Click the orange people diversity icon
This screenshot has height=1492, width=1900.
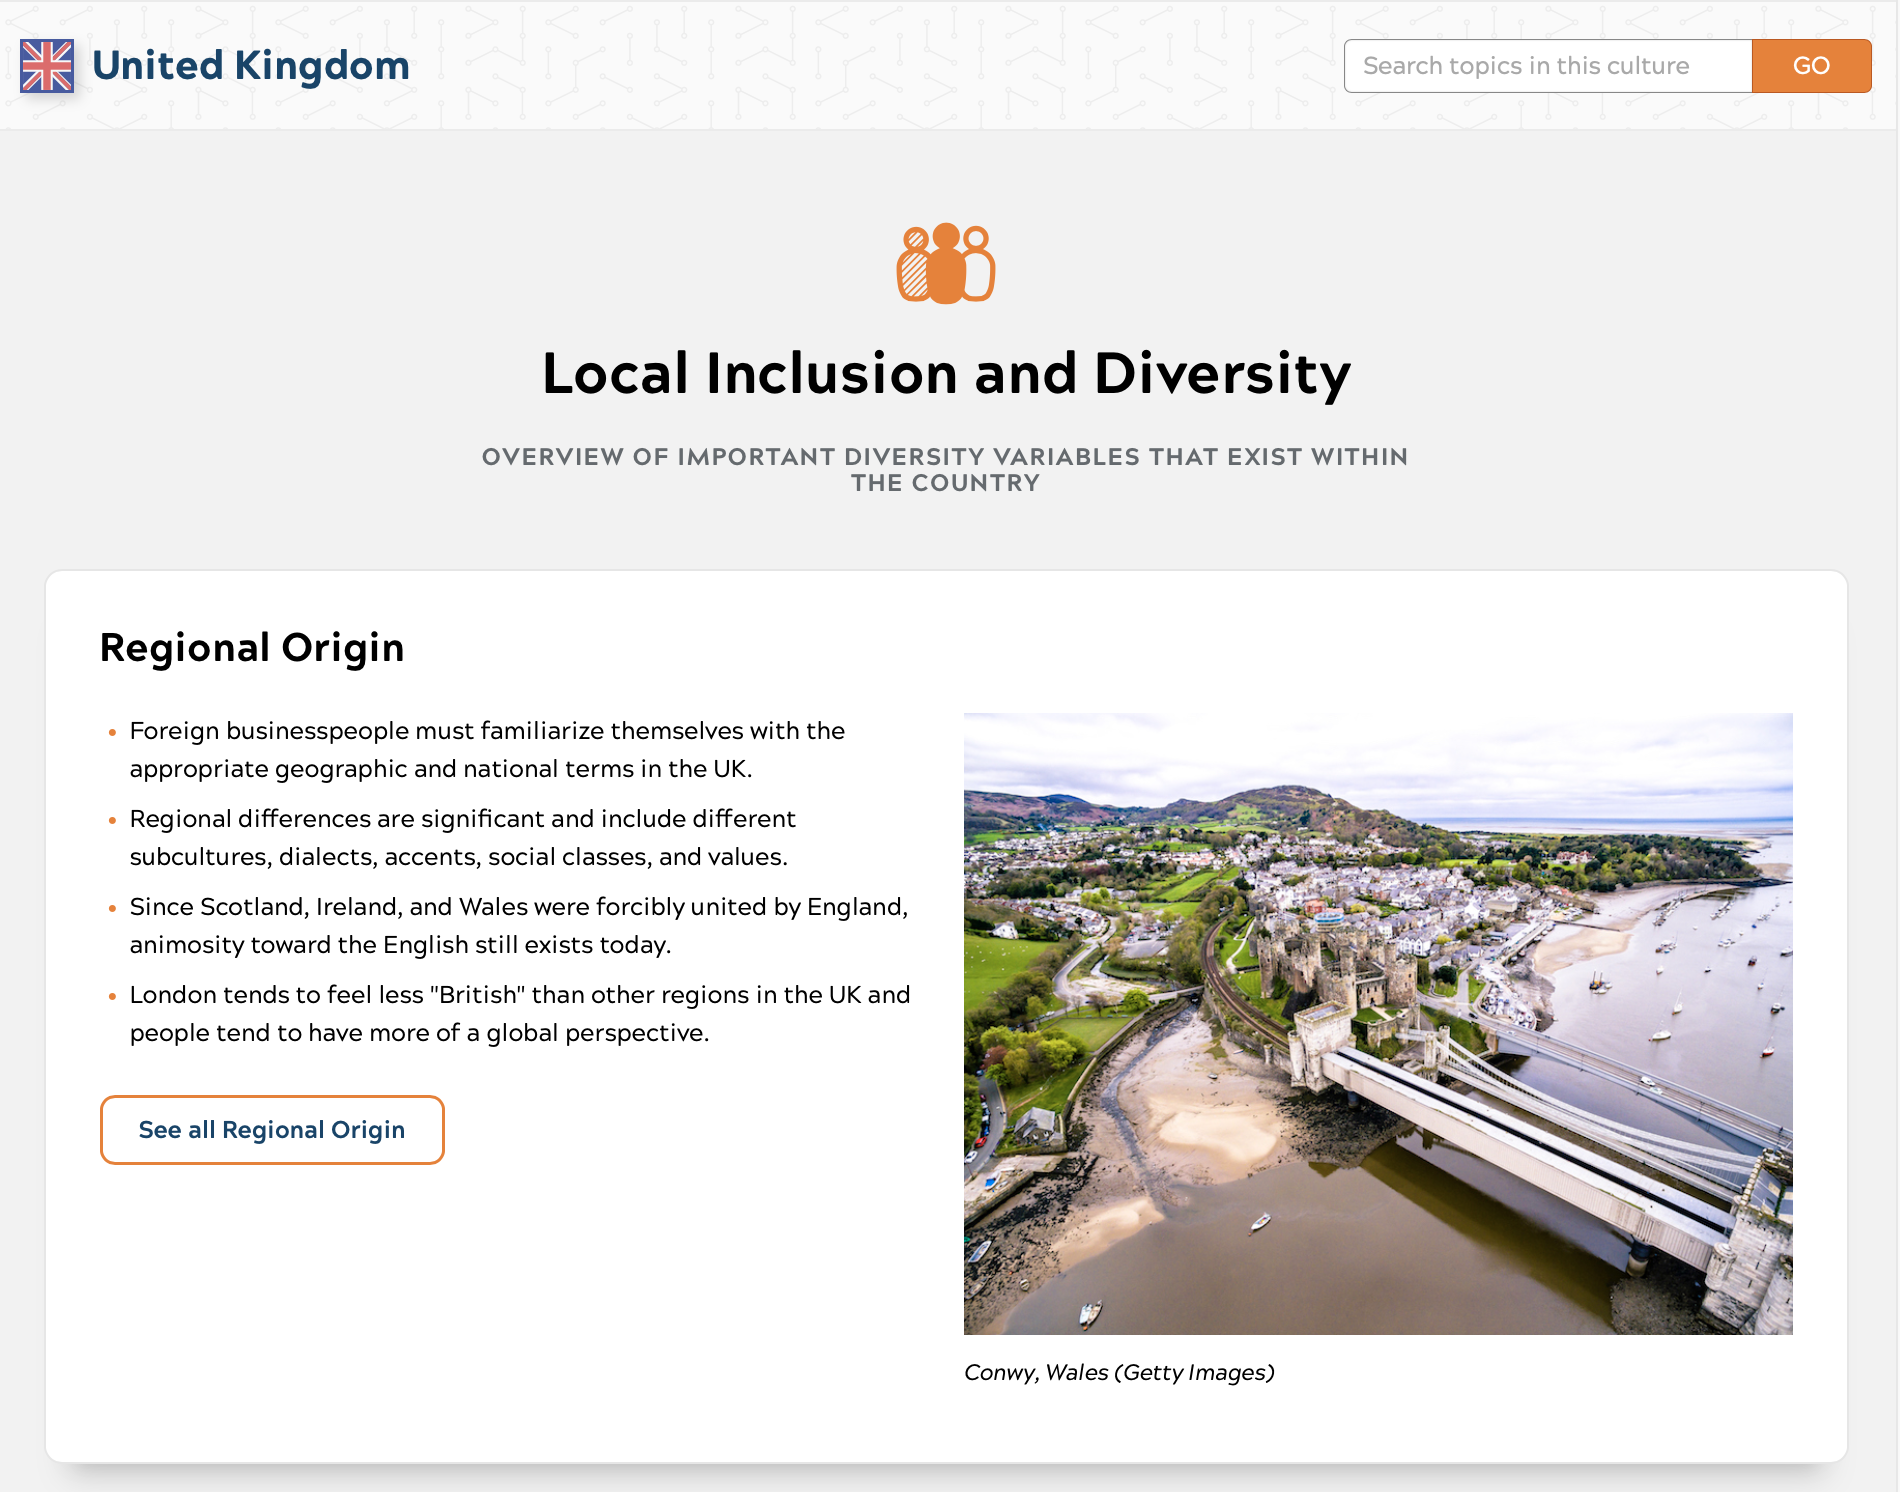946,262
